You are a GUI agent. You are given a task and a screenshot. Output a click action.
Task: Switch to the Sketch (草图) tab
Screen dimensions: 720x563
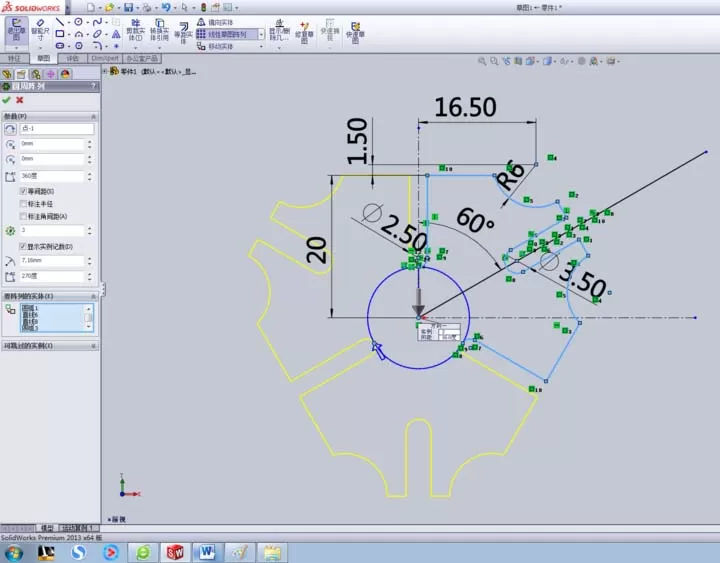tap(44, 58)
